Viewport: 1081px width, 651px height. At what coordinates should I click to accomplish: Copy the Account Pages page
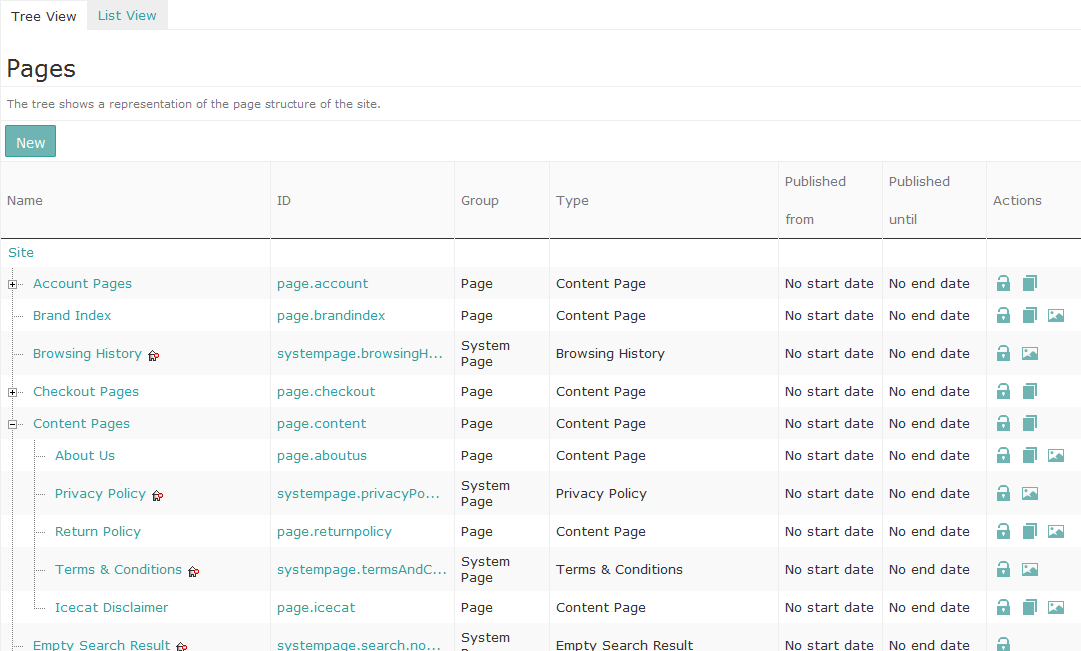(x=1030, y=283)
